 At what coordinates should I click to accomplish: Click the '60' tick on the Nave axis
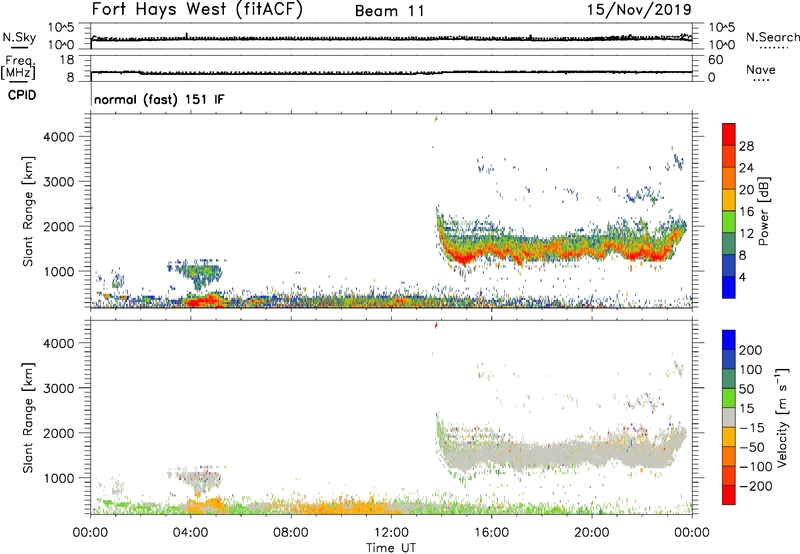(x=715, y=60)
